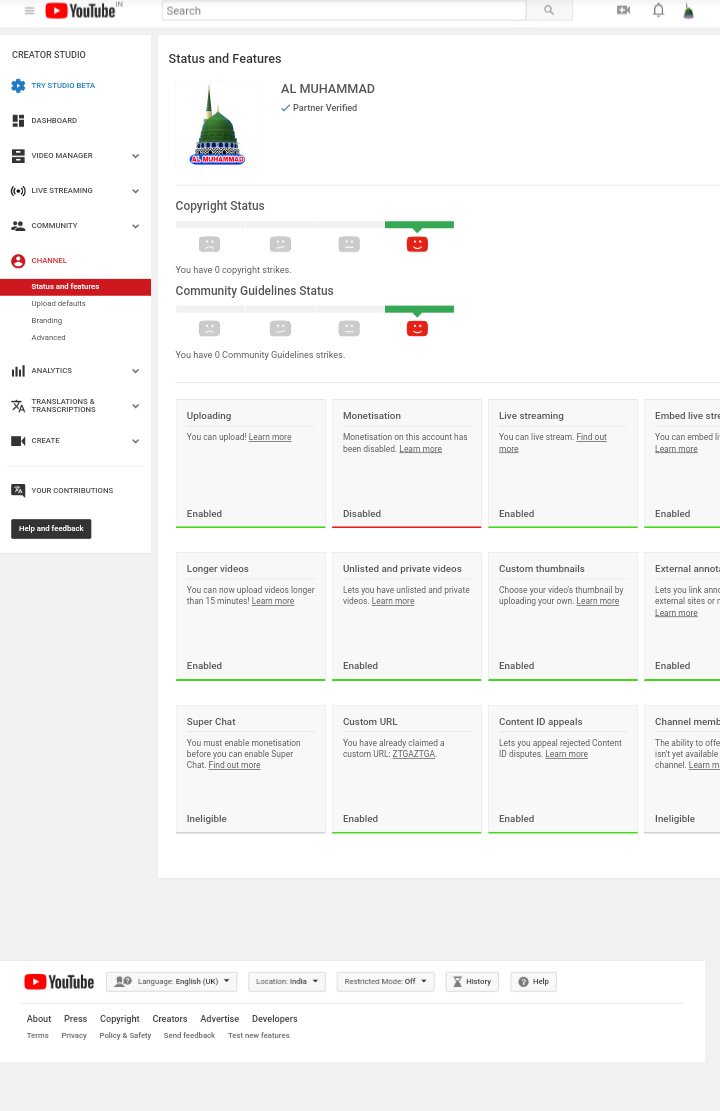Image resolution: width=720 pixels, height=1111 pixels.
Task: Click the Analytics bar chart icon
Action: click(18, 371)
